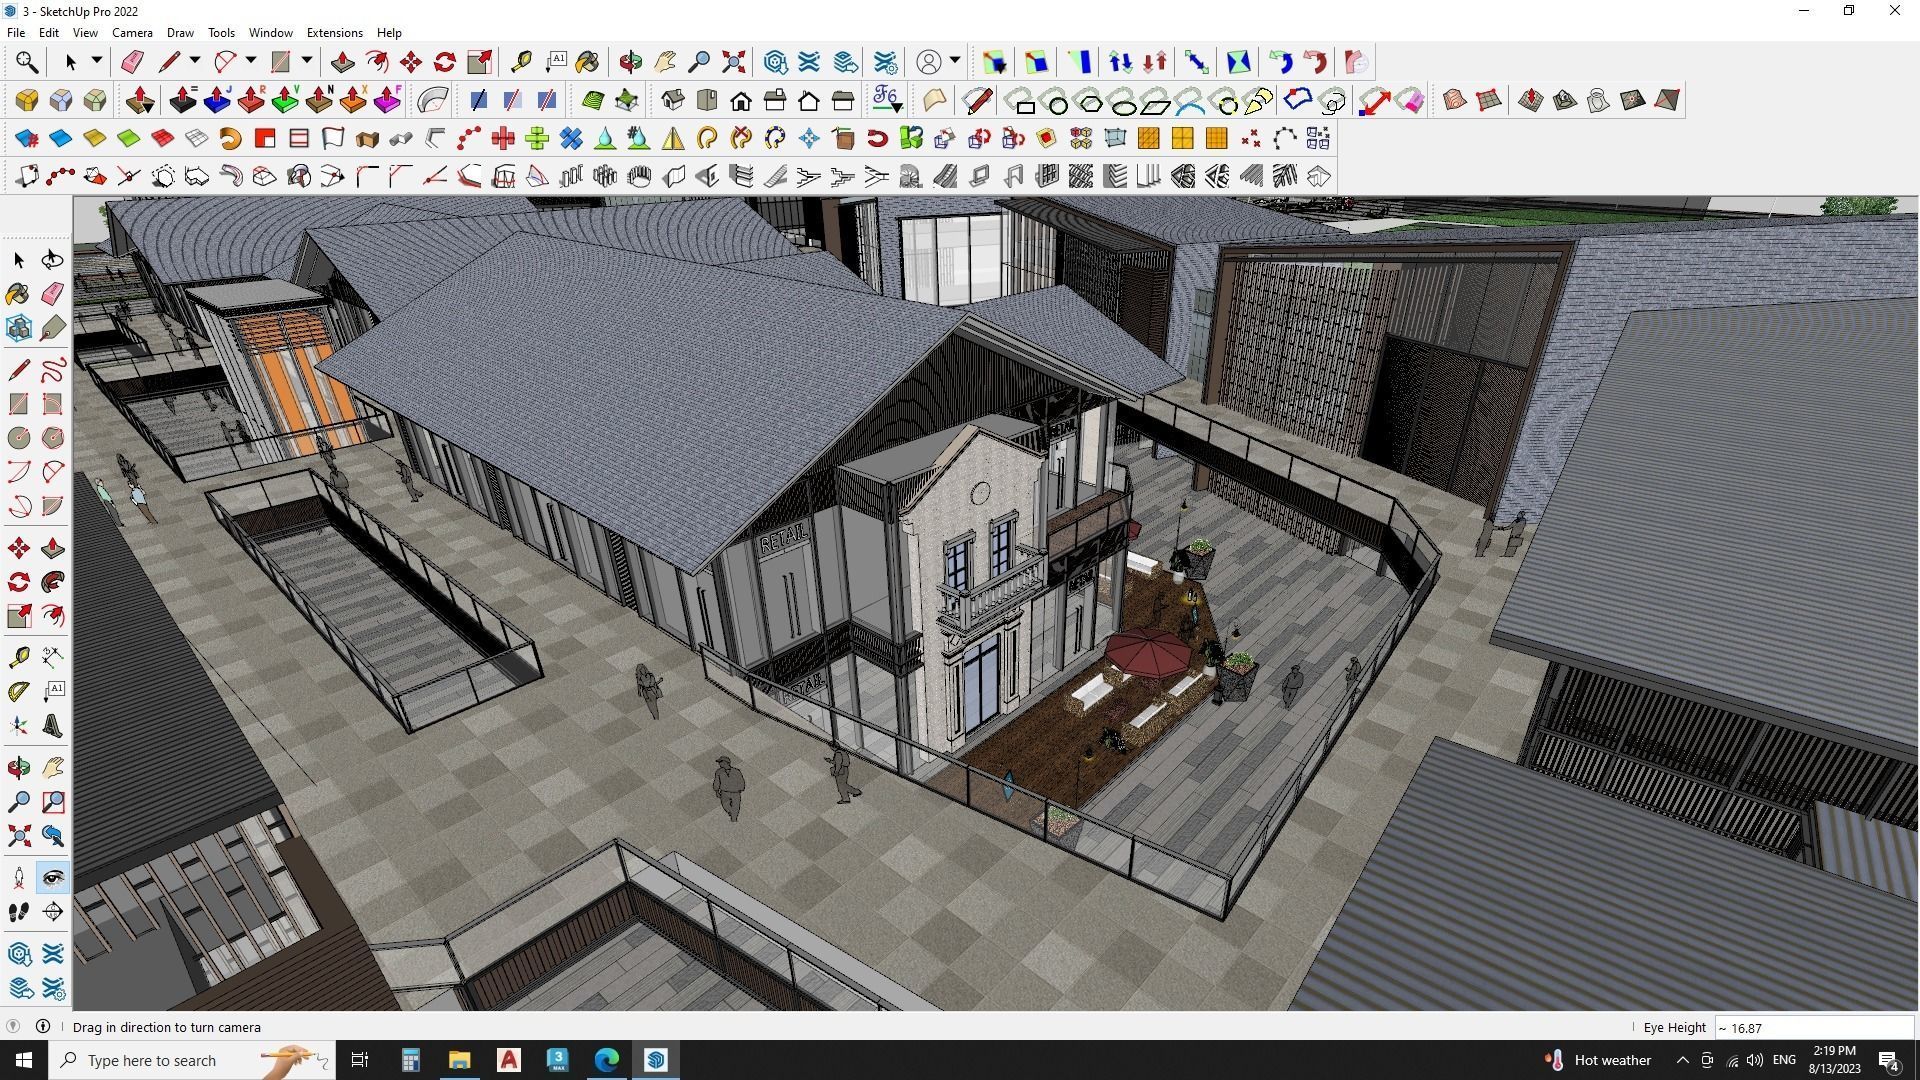Open the Hot weather widget
The image size is (1920, 1080).
point(1598,1060)
